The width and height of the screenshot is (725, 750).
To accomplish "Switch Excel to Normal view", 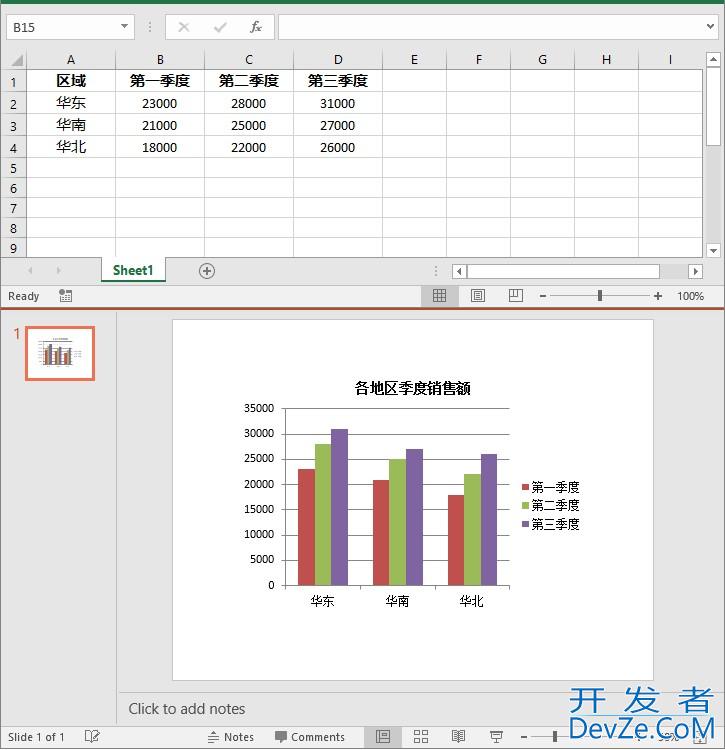I will (x=439, y=296).
